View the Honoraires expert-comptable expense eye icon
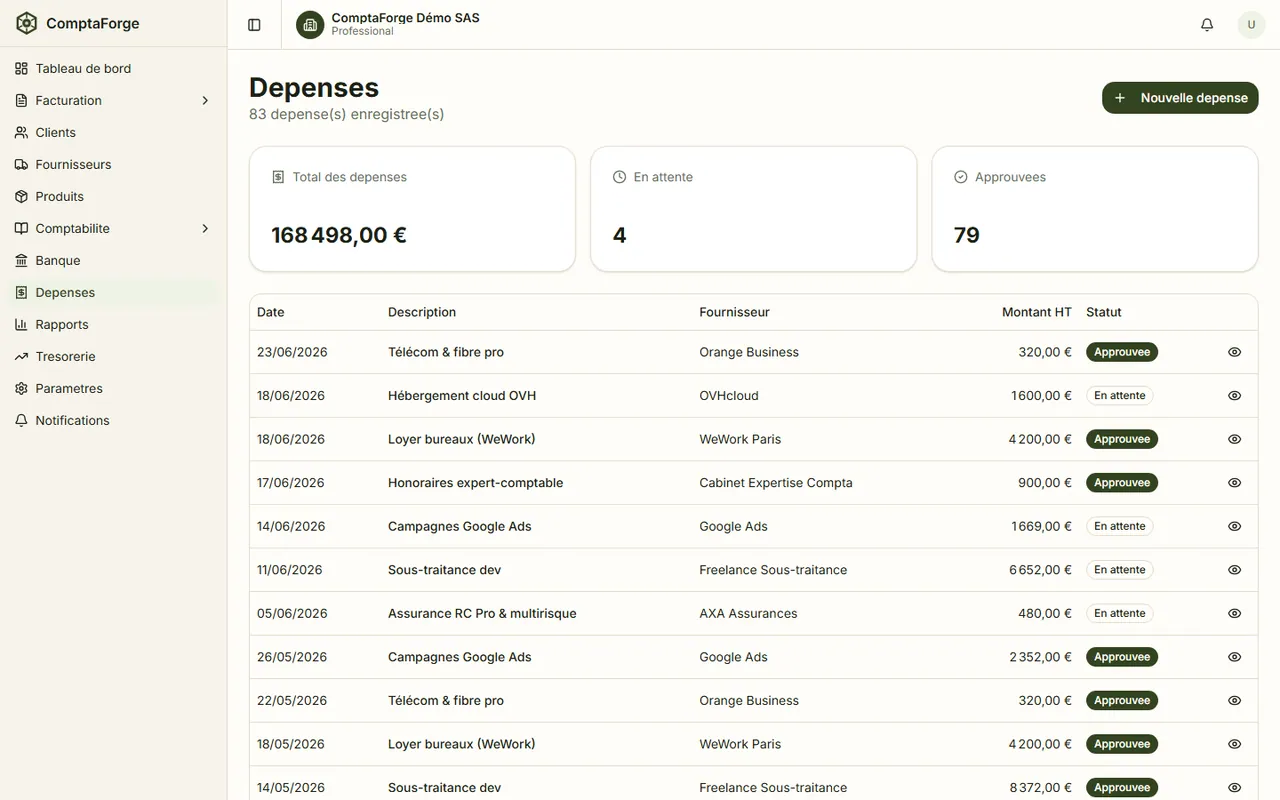The height and width of the screenshot is (800, 1280). click(x=1234, y=483)
